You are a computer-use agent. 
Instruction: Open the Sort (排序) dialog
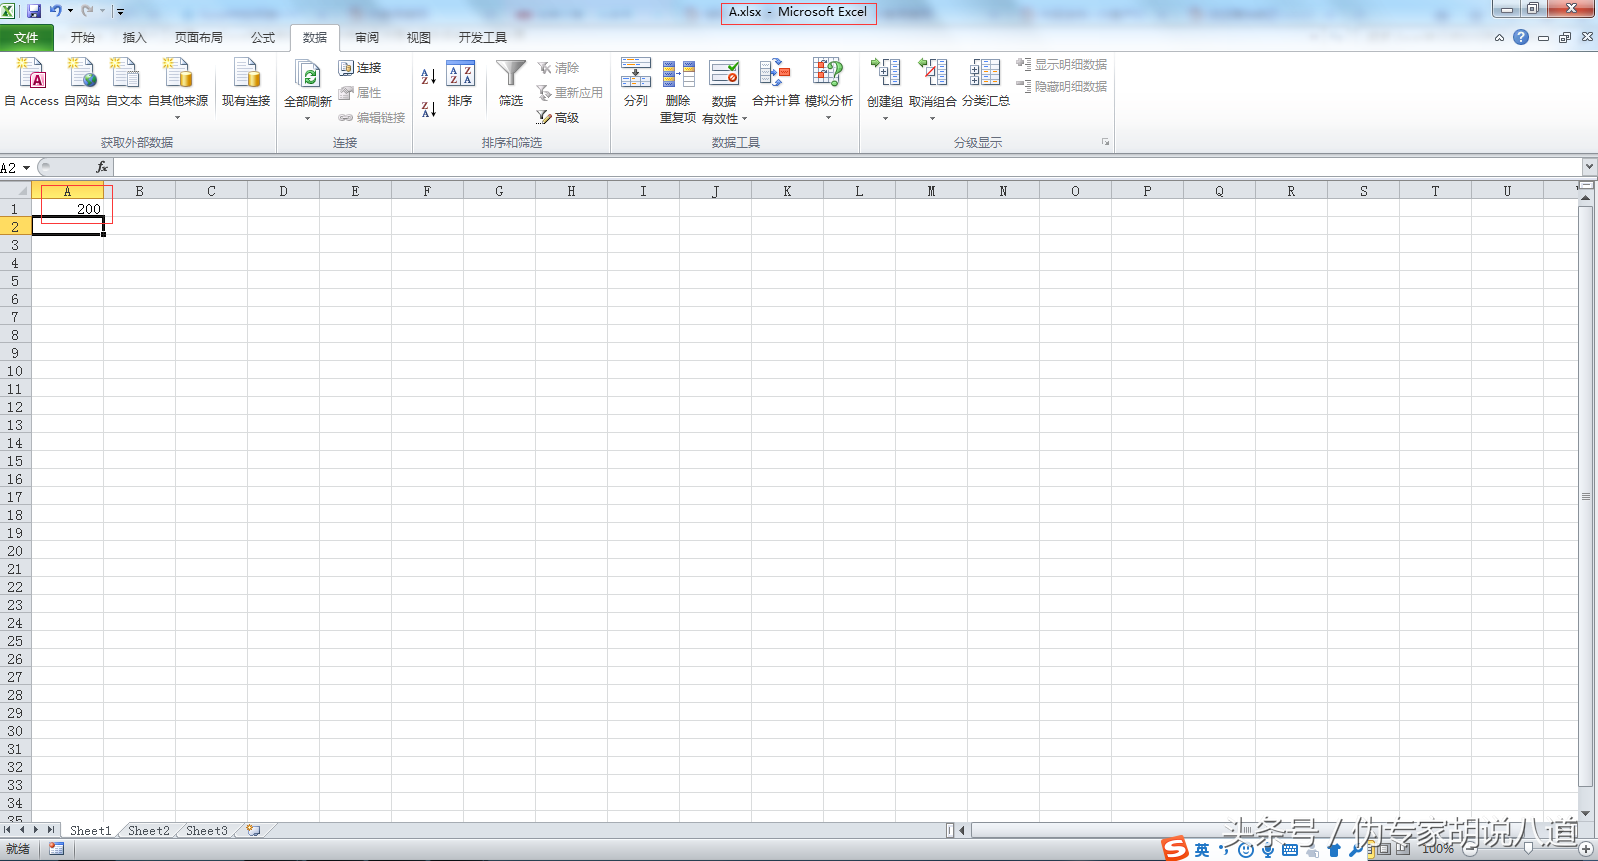(x=460, y=84)
